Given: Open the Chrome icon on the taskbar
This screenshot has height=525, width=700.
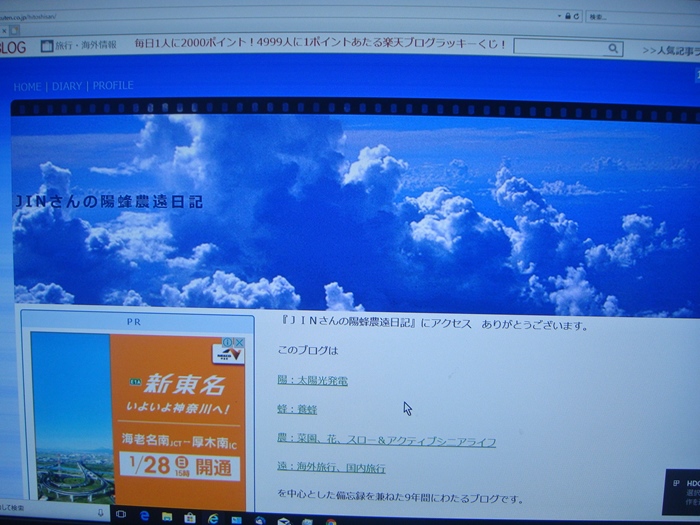Looking at the screenshot, I should tap(331, 522).
